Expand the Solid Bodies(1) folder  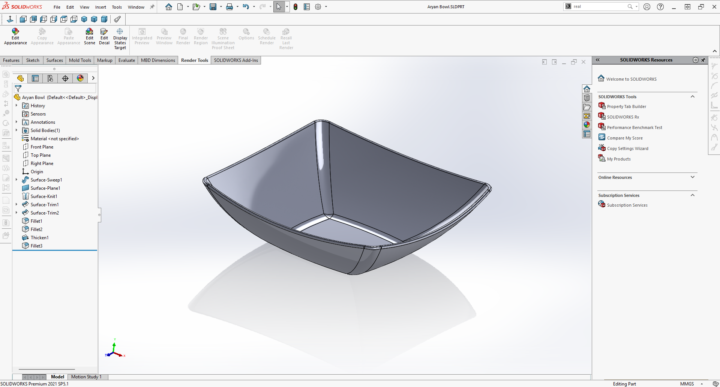17,130
